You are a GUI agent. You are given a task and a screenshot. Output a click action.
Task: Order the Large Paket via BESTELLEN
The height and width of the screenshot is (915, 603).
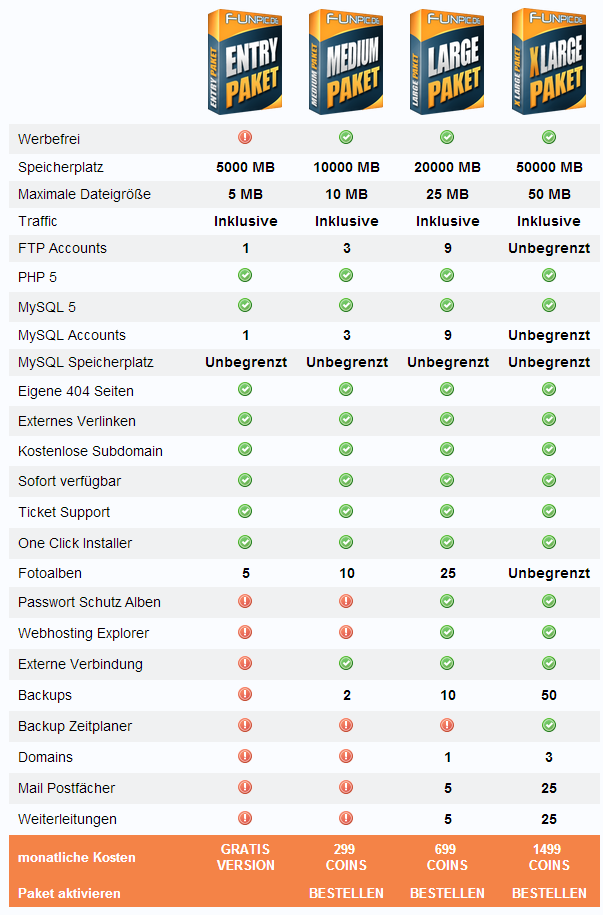tap(447, 893)
